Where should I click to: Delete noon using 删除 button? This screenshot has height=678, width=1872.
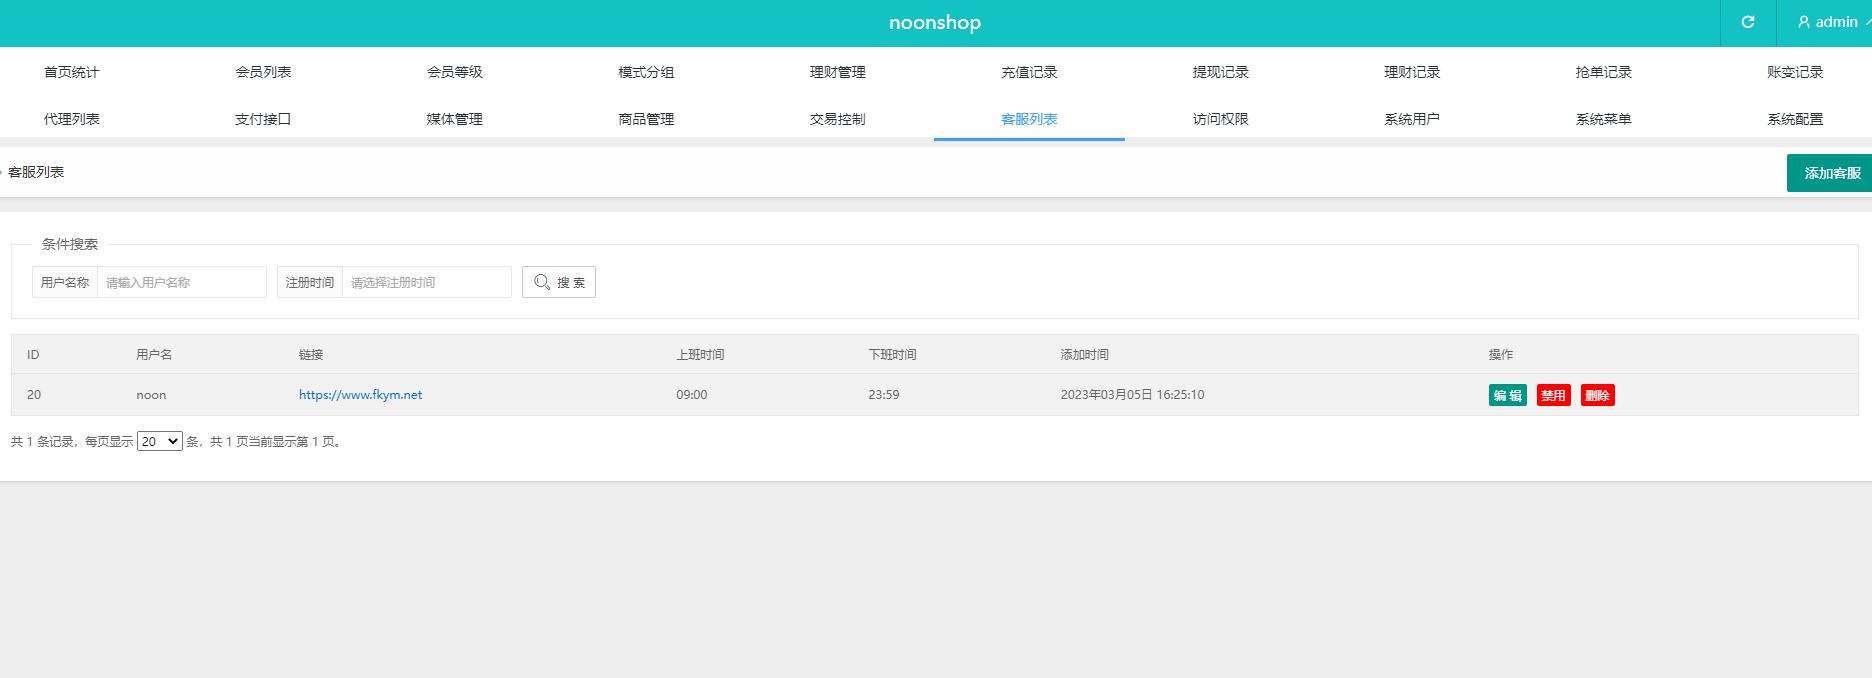[1597, 395]
